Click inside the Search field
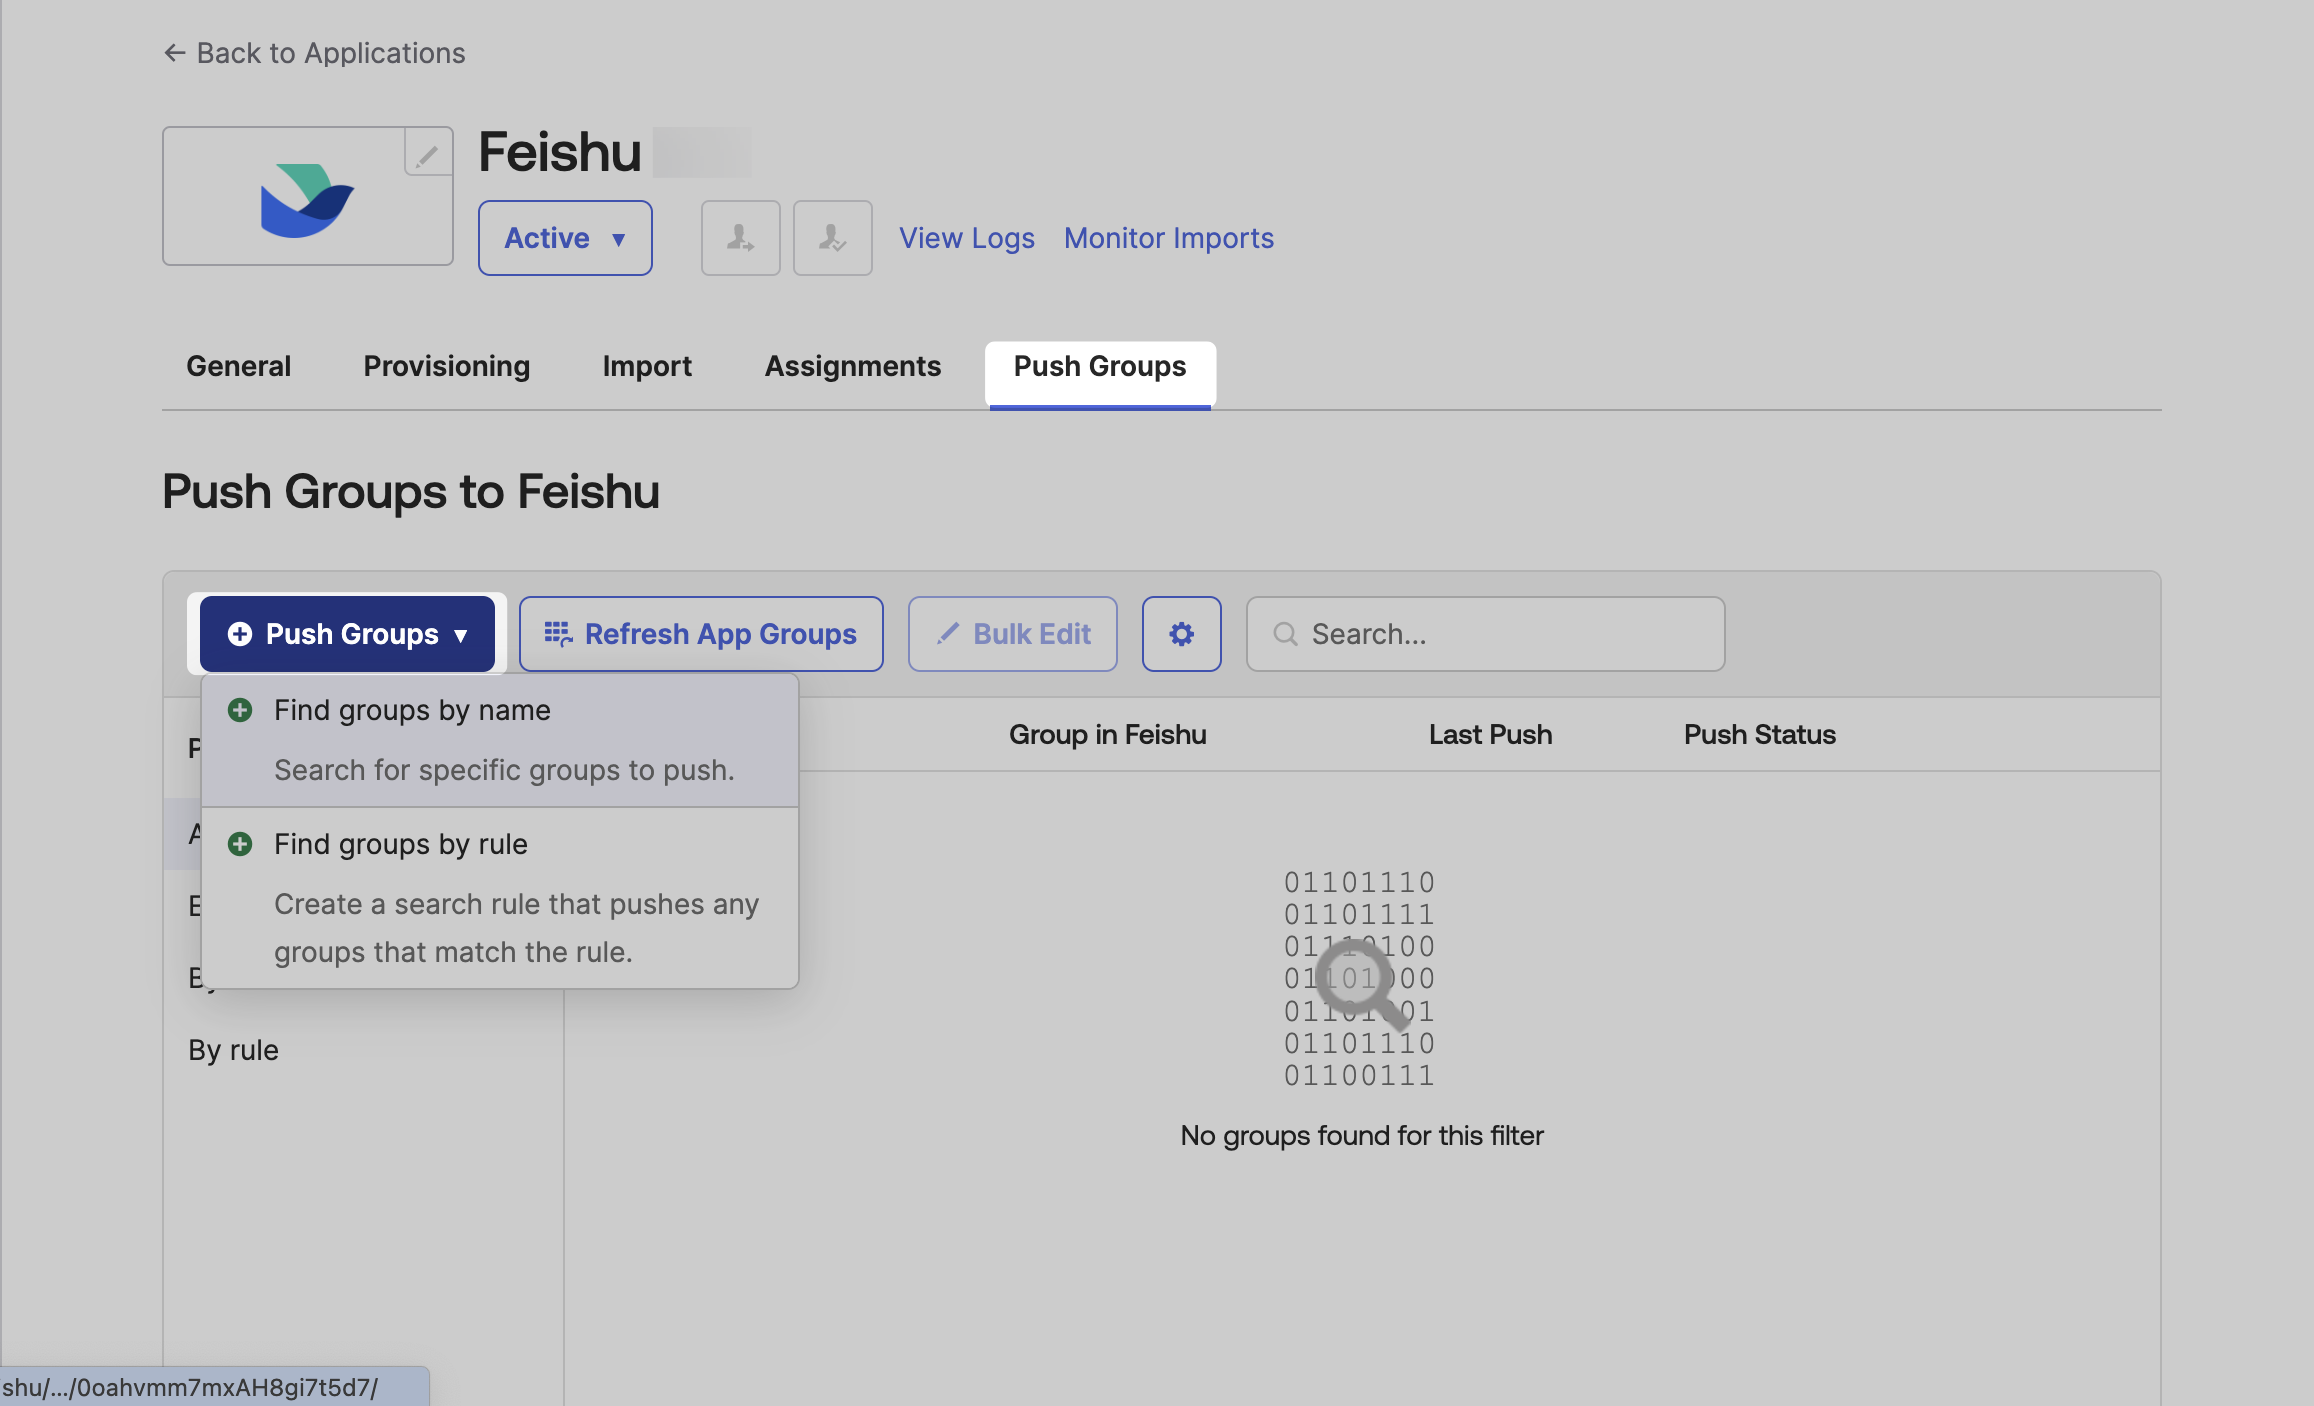Screen dimensions: 2314x1406 tap(1450, 633)
